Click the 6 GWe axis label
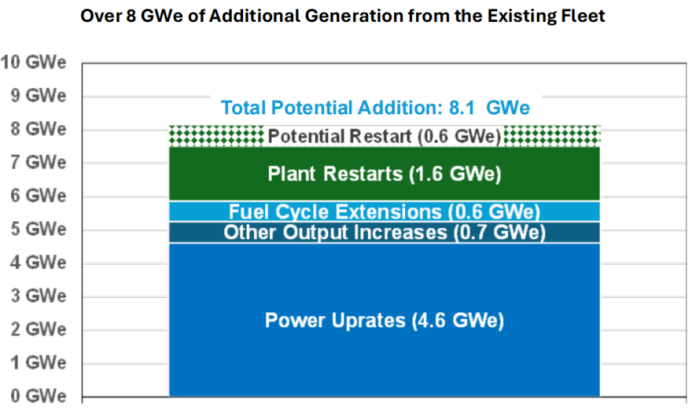The image size is (692, 409). pyautogui.click(x=38, y=196)
